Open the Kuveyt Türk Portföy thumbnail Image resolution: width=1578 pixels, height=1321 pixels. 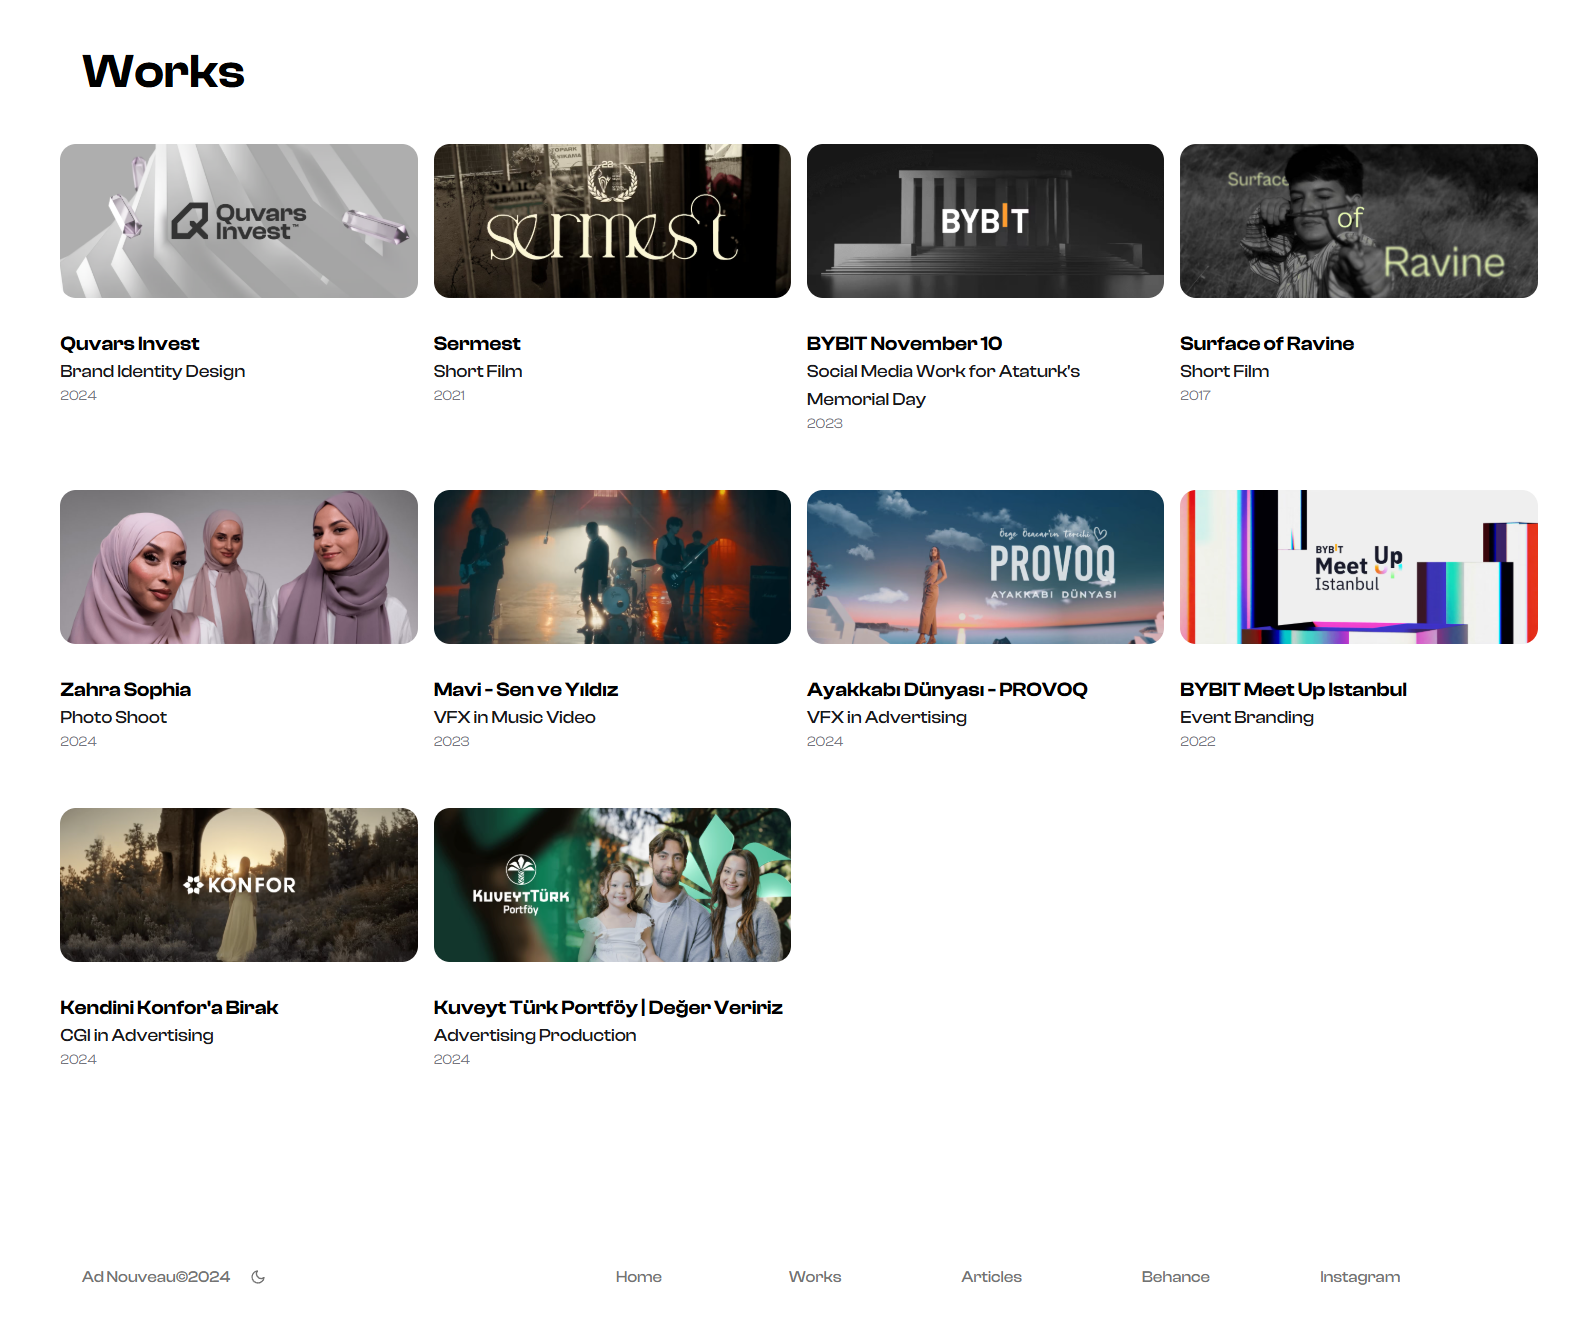pyautogui.click(x=612, y=885)
